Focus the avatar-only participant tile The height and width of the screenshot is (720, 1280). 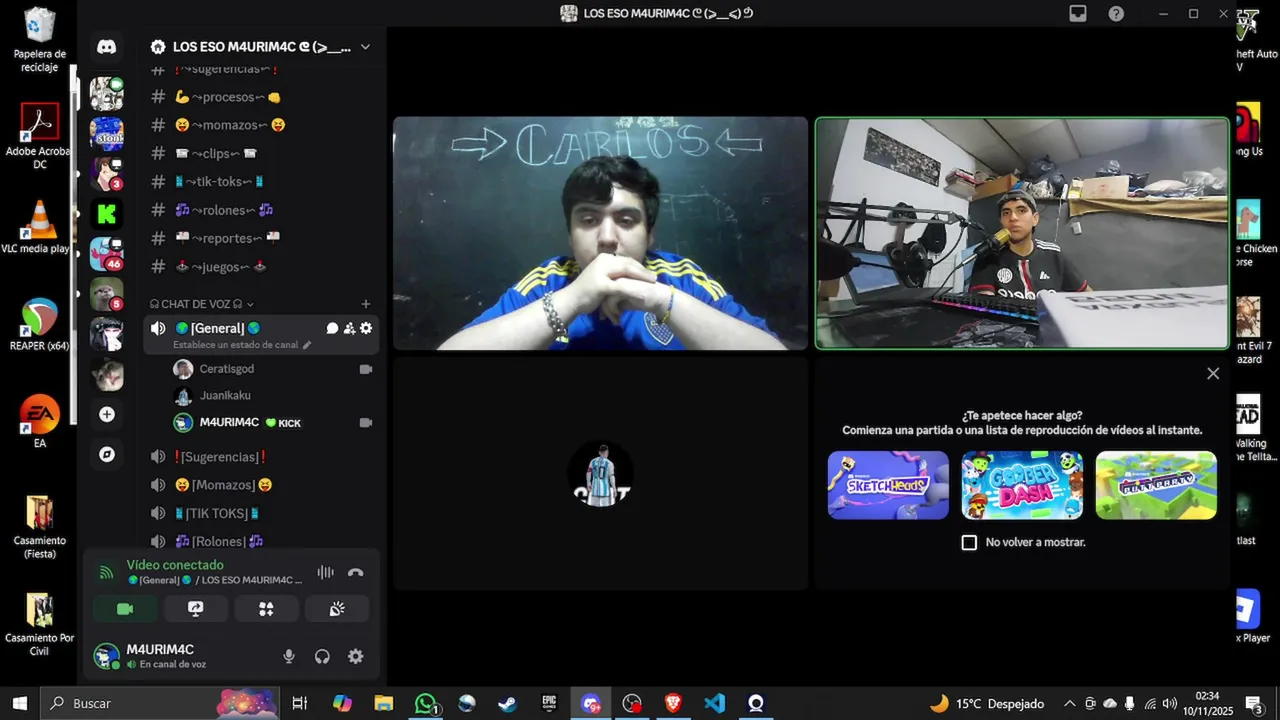coord(600,473)
